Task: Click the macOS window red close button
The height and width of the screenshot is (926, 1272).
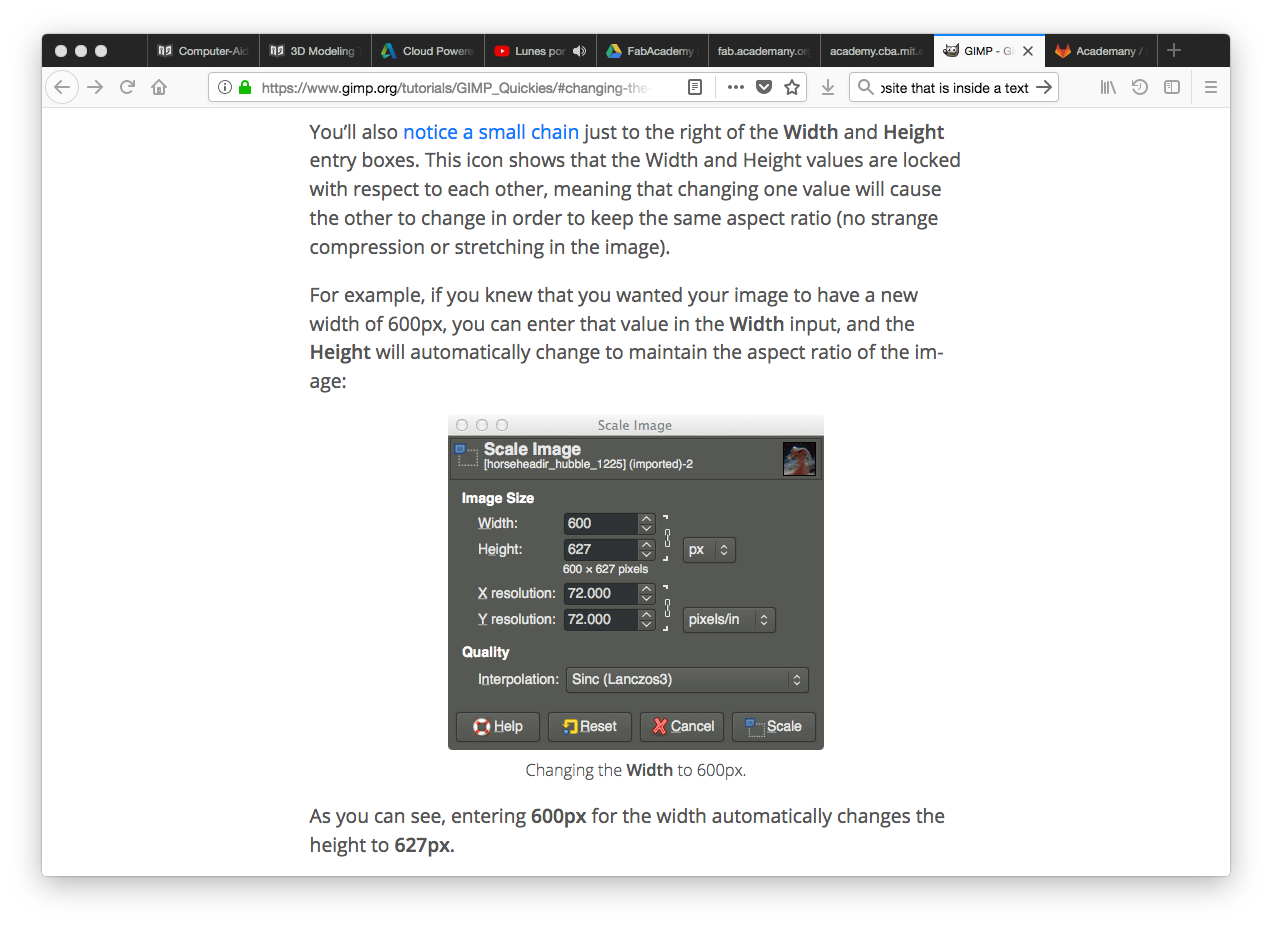Action: [x=61, y=51]
